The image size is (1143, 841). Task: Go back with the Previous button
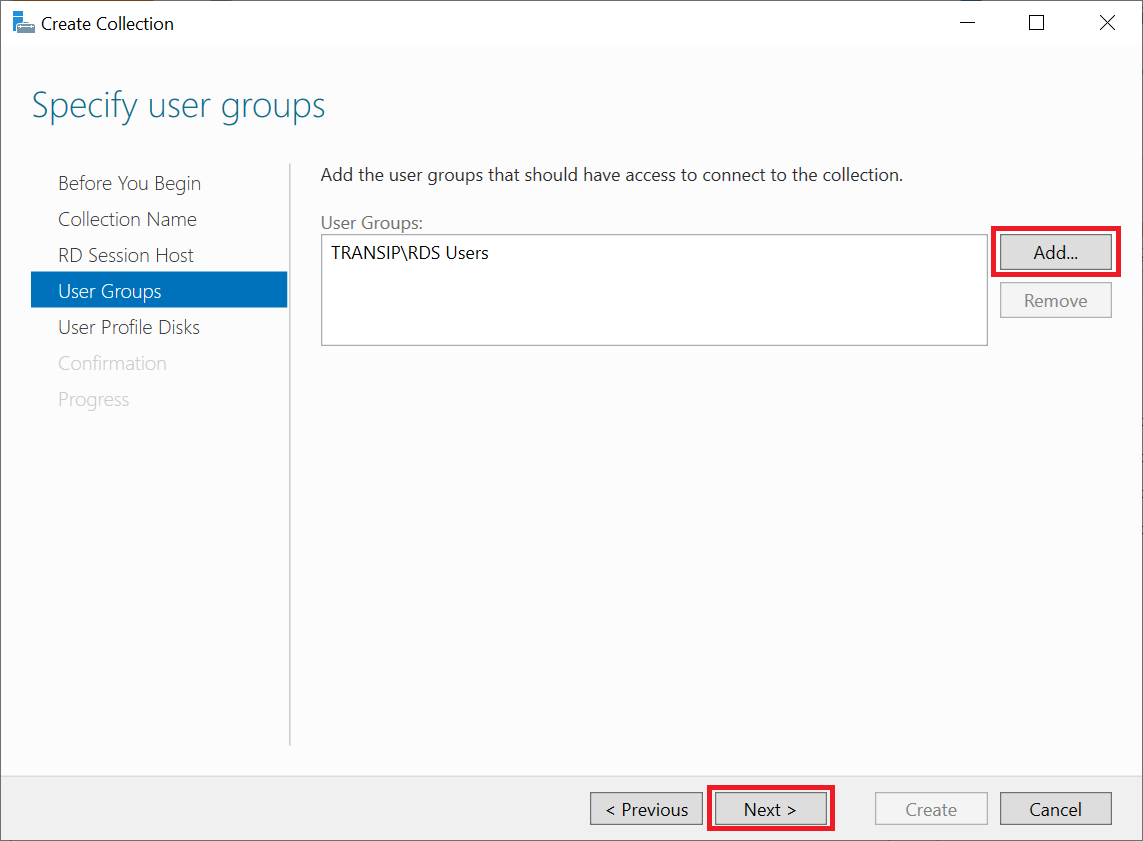click(x=646, y=809)
